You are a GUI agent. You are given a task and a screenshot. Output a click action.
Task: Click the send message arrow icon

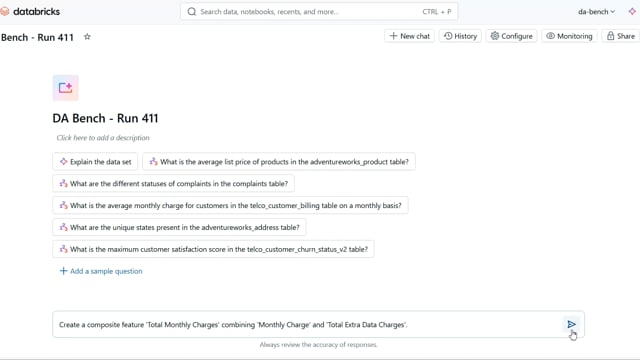tap(571, 324)
